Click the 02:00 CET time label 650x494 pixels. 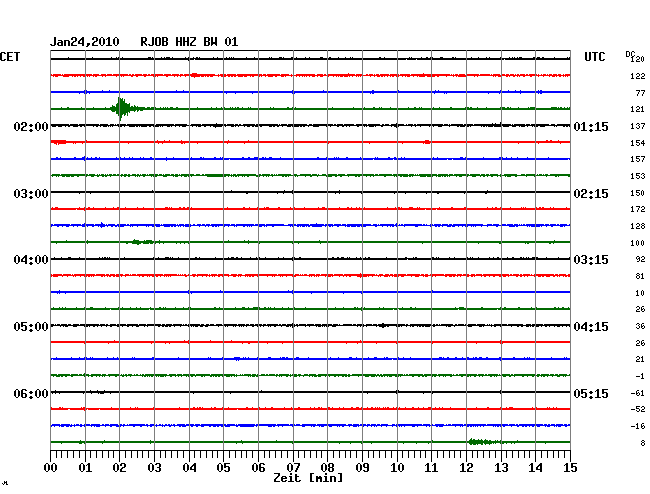(x=31, y=127)
